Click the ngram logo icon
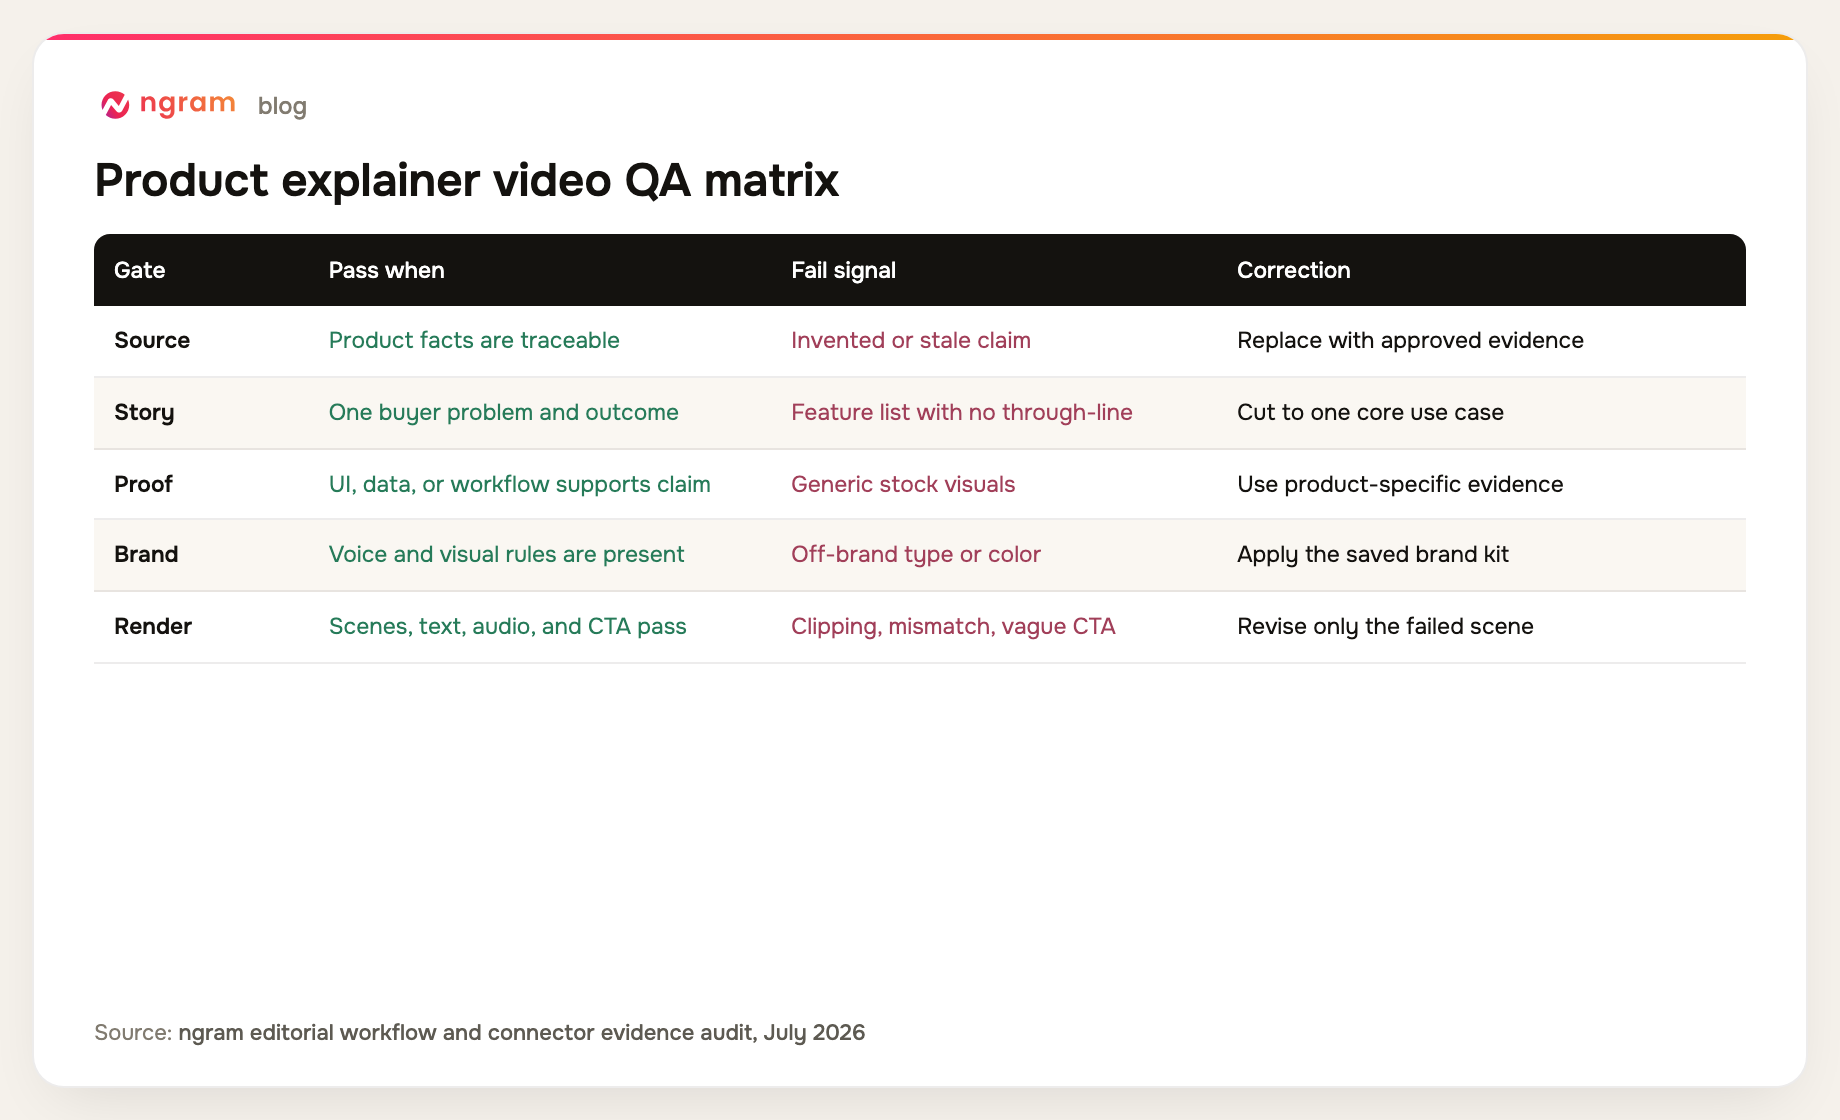This screenshot has height=1120, width=1840. (x=116, y=105)
